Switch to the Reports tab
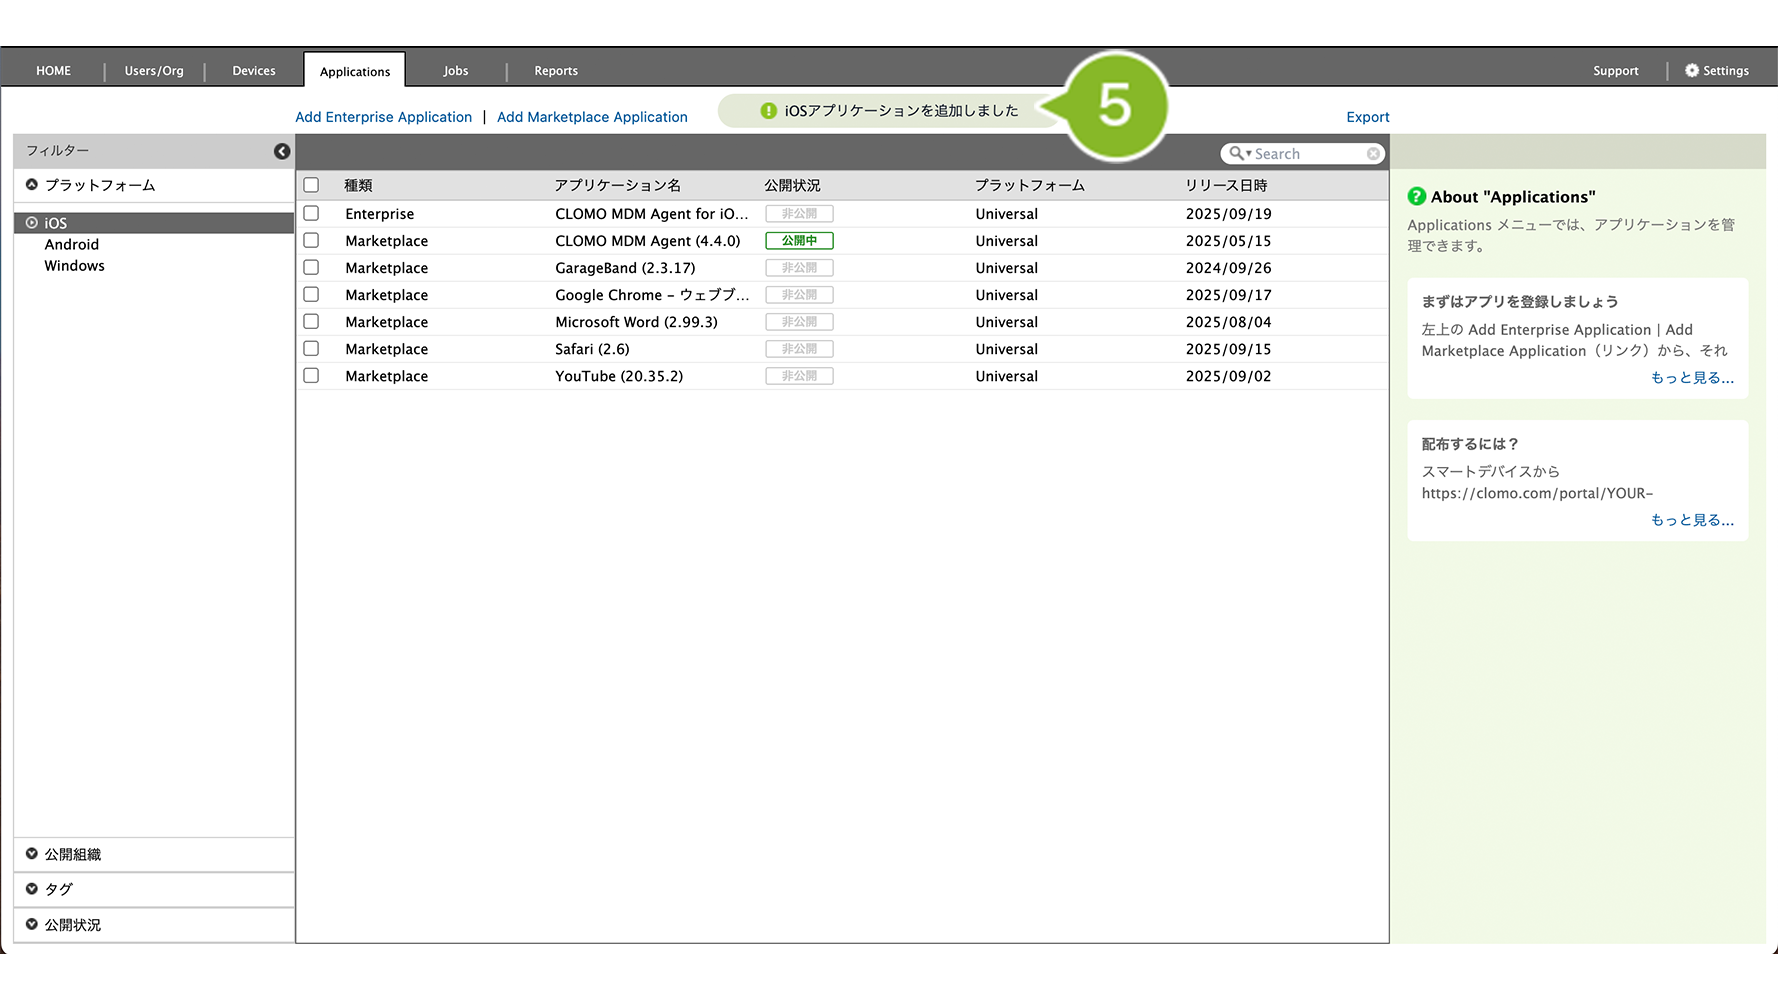1778x1000 pixels. [556, 71]
